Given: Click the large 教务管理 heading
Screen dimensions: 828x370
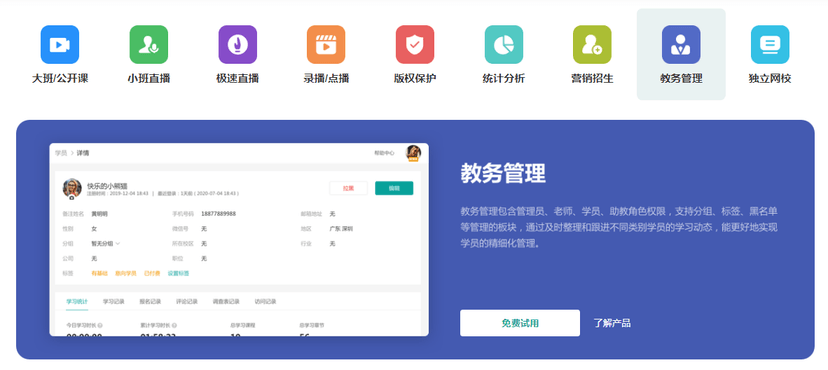Looking at the screenshot, I should tap(503, 173).
